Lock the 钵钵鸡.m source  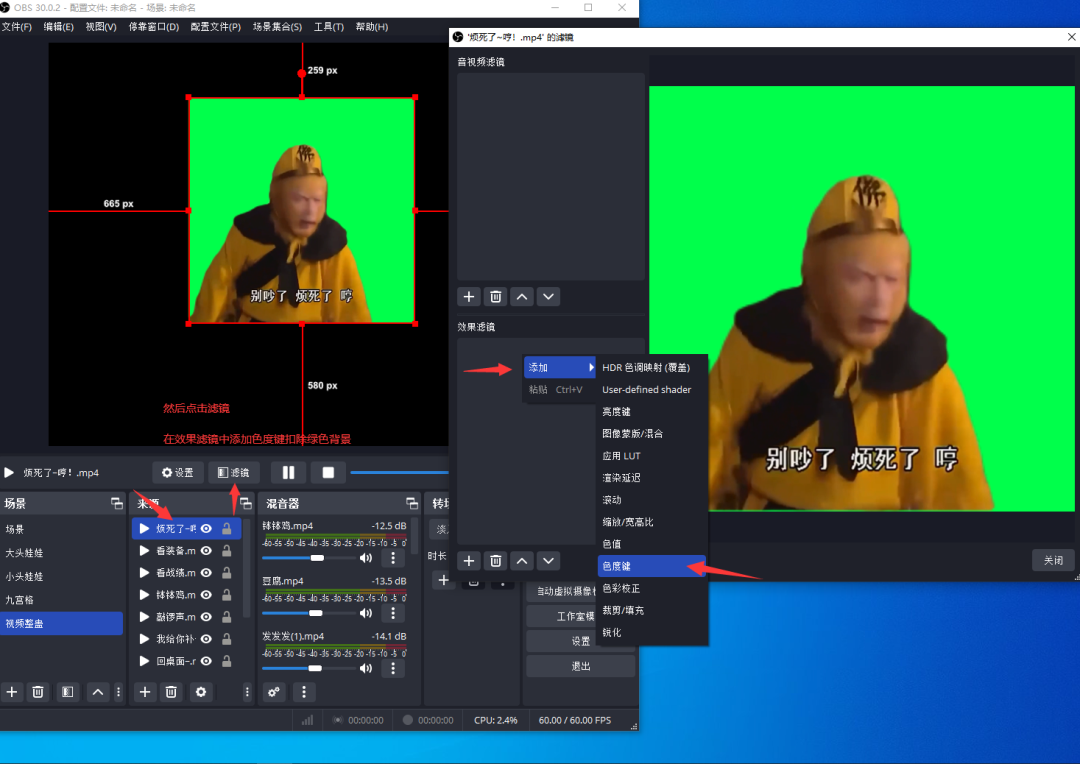tap(226, 595)
